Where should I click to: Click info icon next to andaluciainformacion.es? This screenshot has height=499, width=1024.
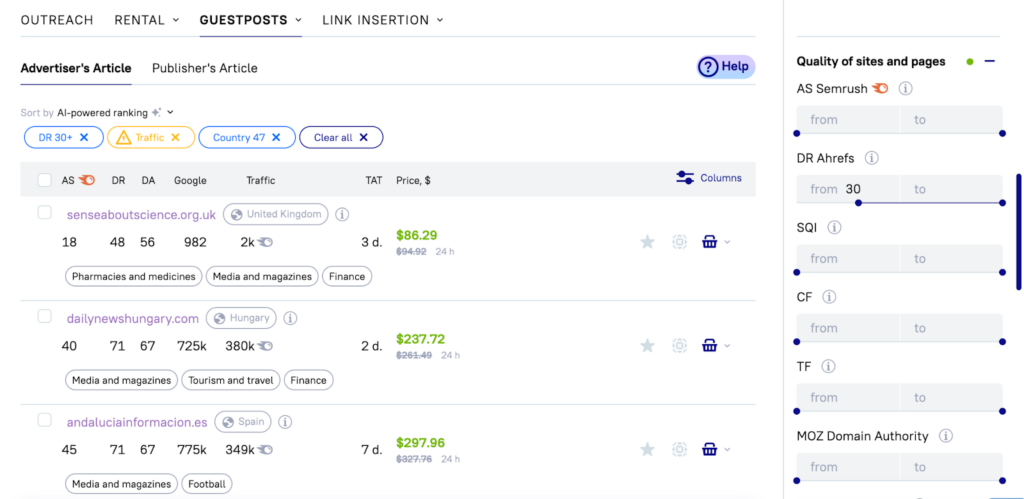(x=285, y=422)
